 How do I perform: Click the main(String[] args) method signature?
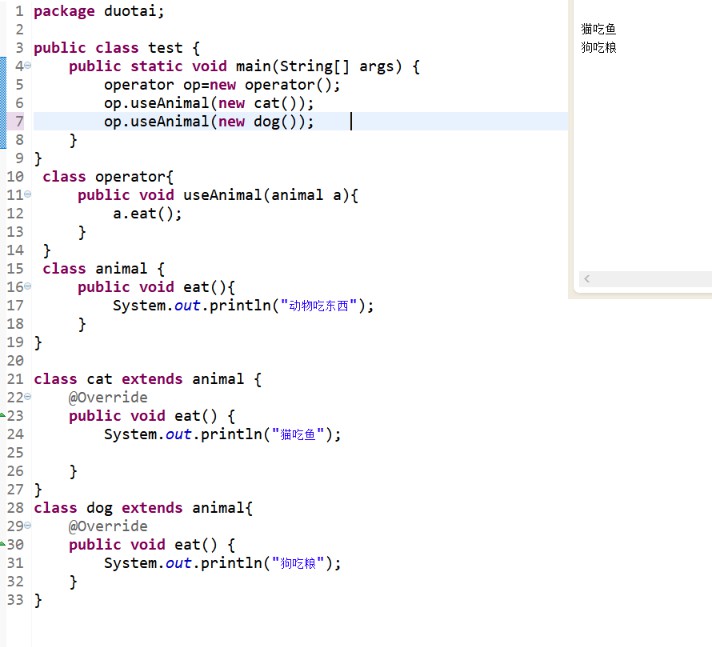[x=244, y=66]
